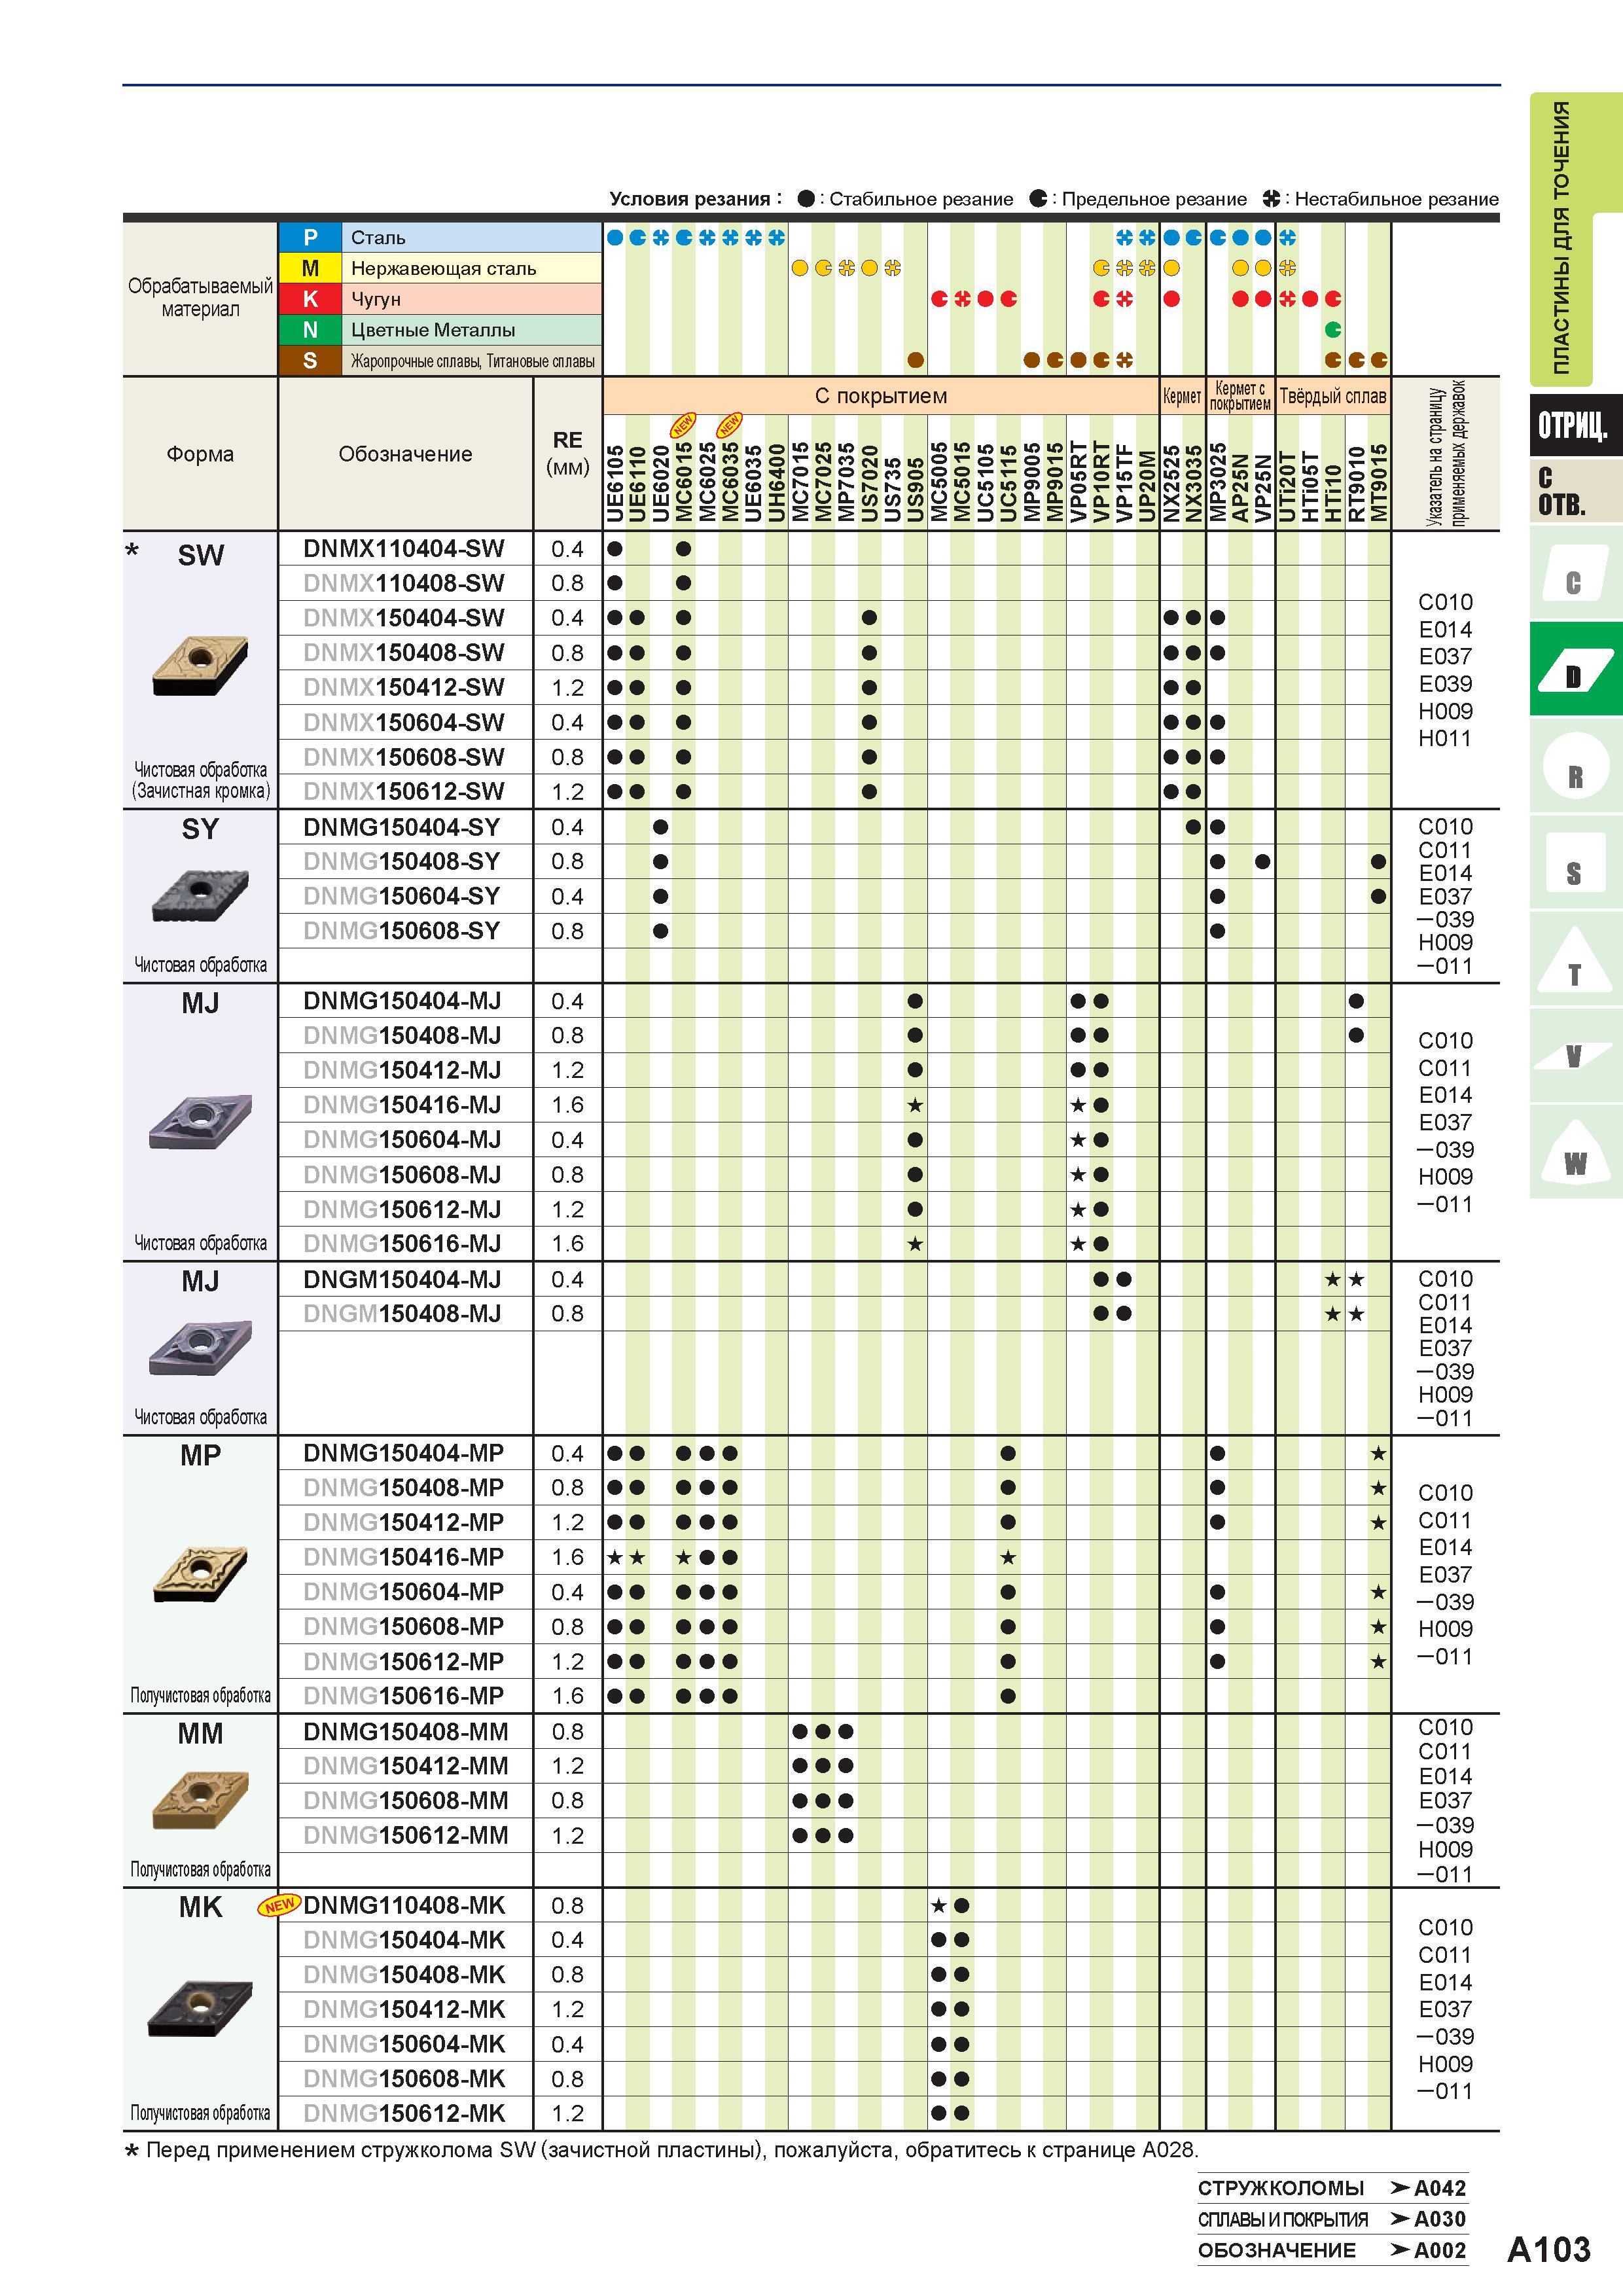Click the UE6105 grade column header
The image size is (1623, 2296).
[614, 484]
